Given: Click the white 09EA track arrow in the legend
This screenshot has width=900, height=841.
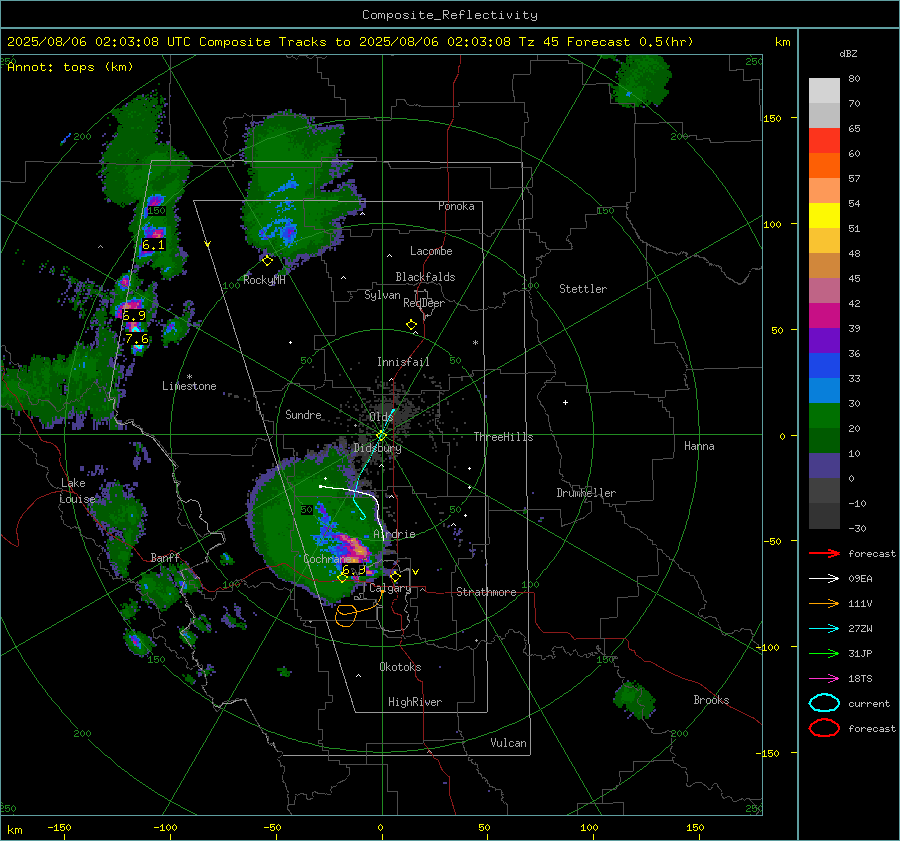Looking at the screenshot, I should pyautogui.click(x=824, y=579).
